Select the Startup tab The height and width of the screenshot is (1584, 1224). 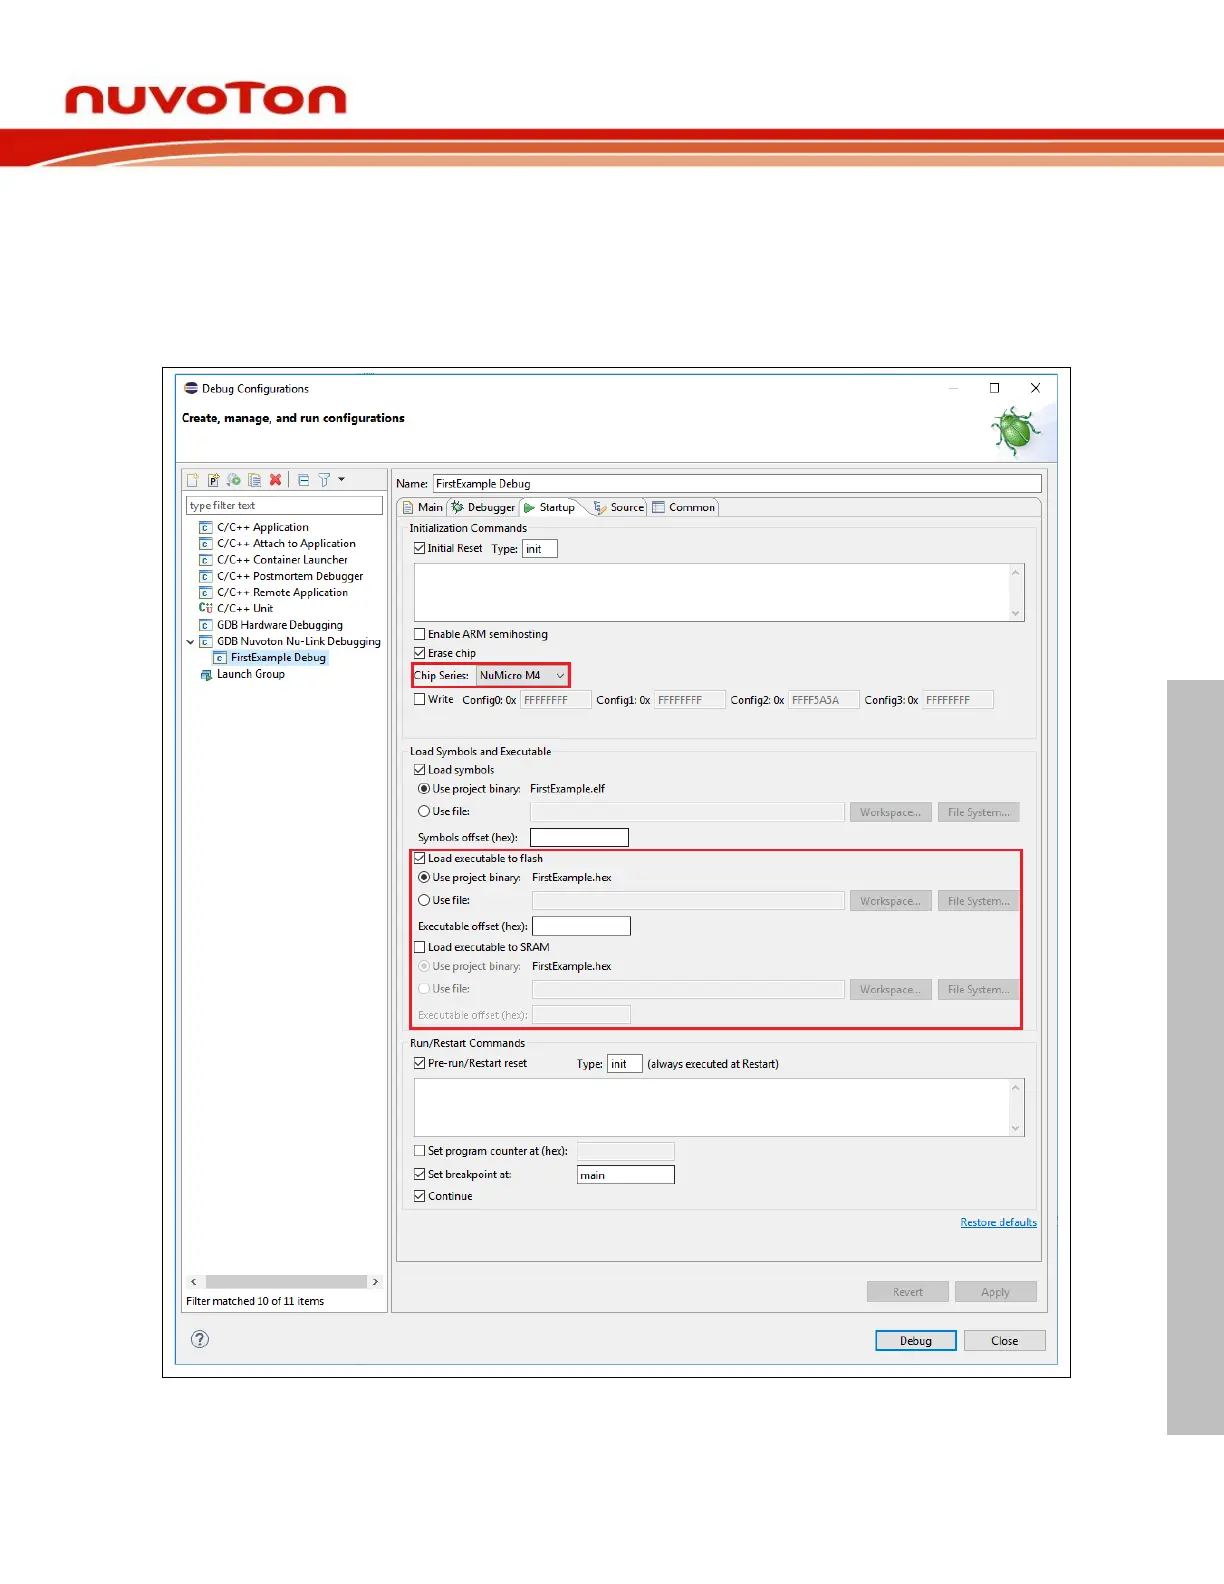550,507
